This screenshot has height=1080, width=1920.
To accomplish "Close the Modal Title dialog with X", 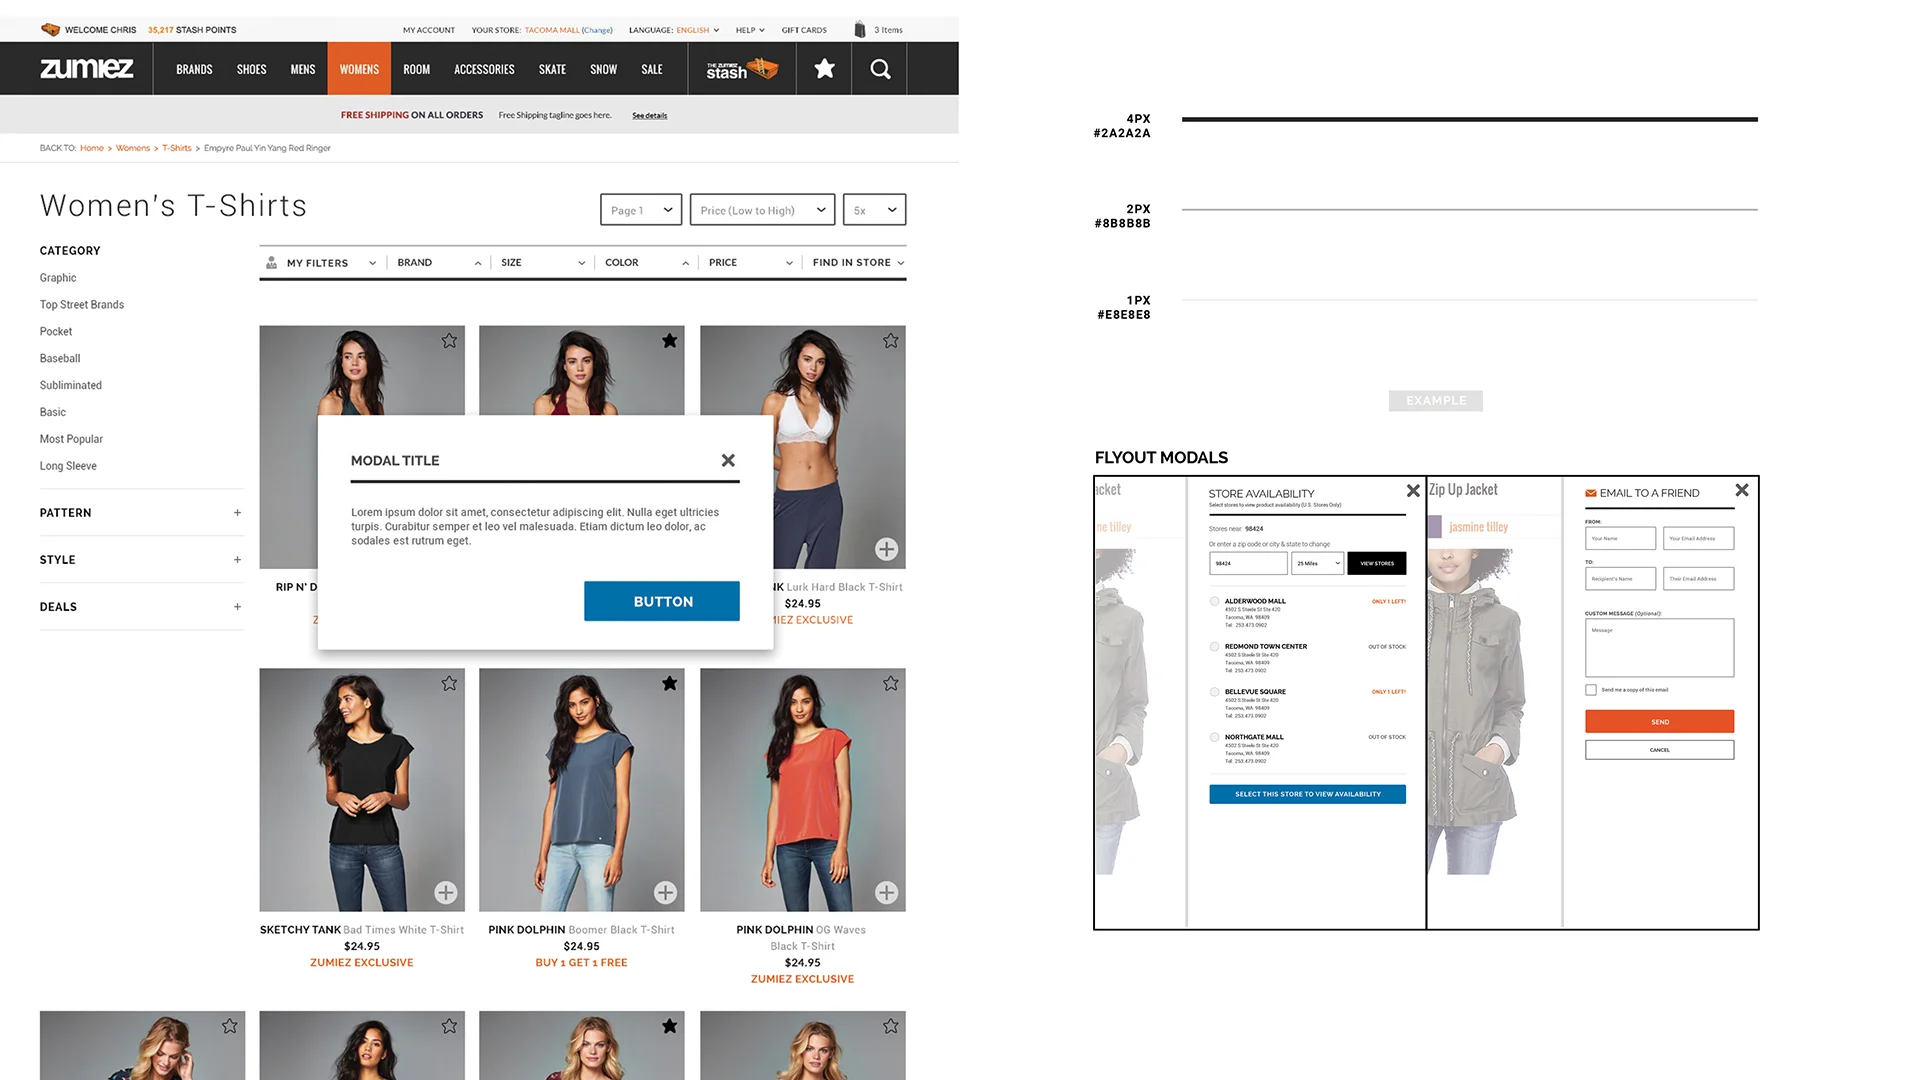I will tap(728, 460).
